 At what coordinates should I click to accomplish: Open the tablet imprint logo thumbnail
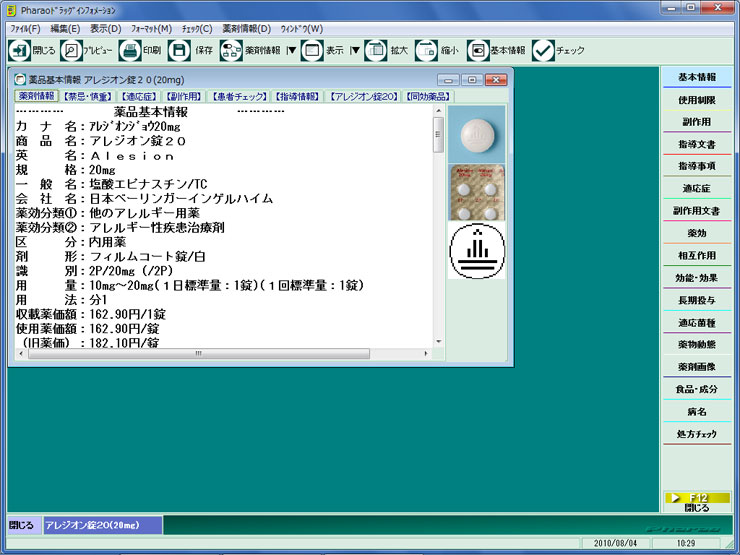point(476,251)
